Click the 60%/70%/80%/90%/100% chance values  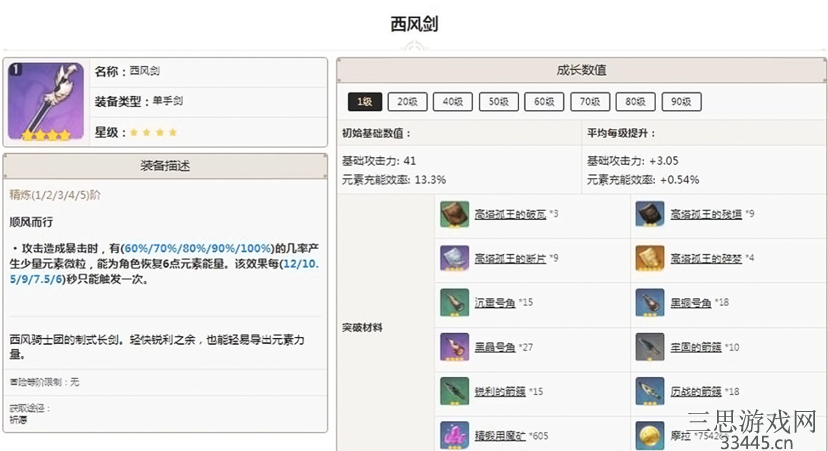click(x=197, y=248)
